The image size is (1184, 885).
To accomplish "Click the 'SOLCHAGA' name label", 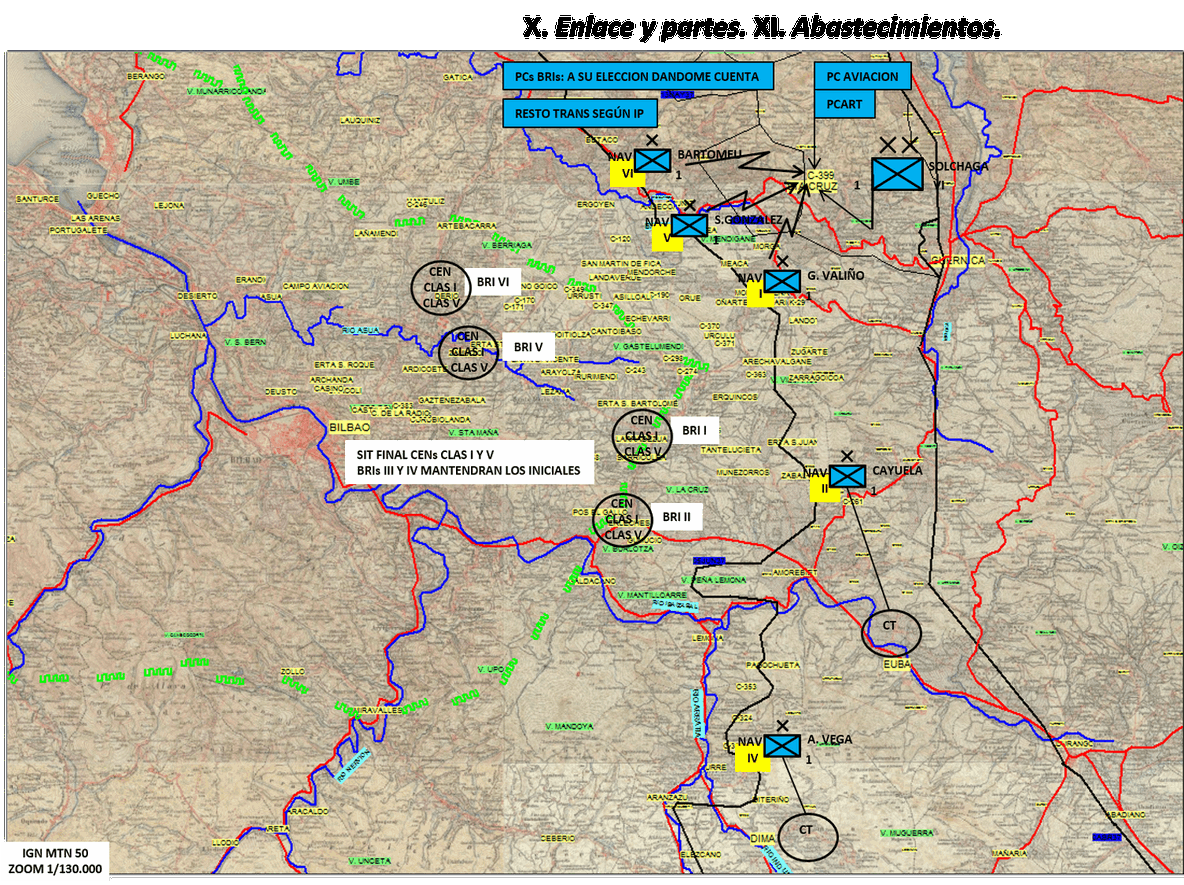I will pyautogui.click(x=958, y=166).
